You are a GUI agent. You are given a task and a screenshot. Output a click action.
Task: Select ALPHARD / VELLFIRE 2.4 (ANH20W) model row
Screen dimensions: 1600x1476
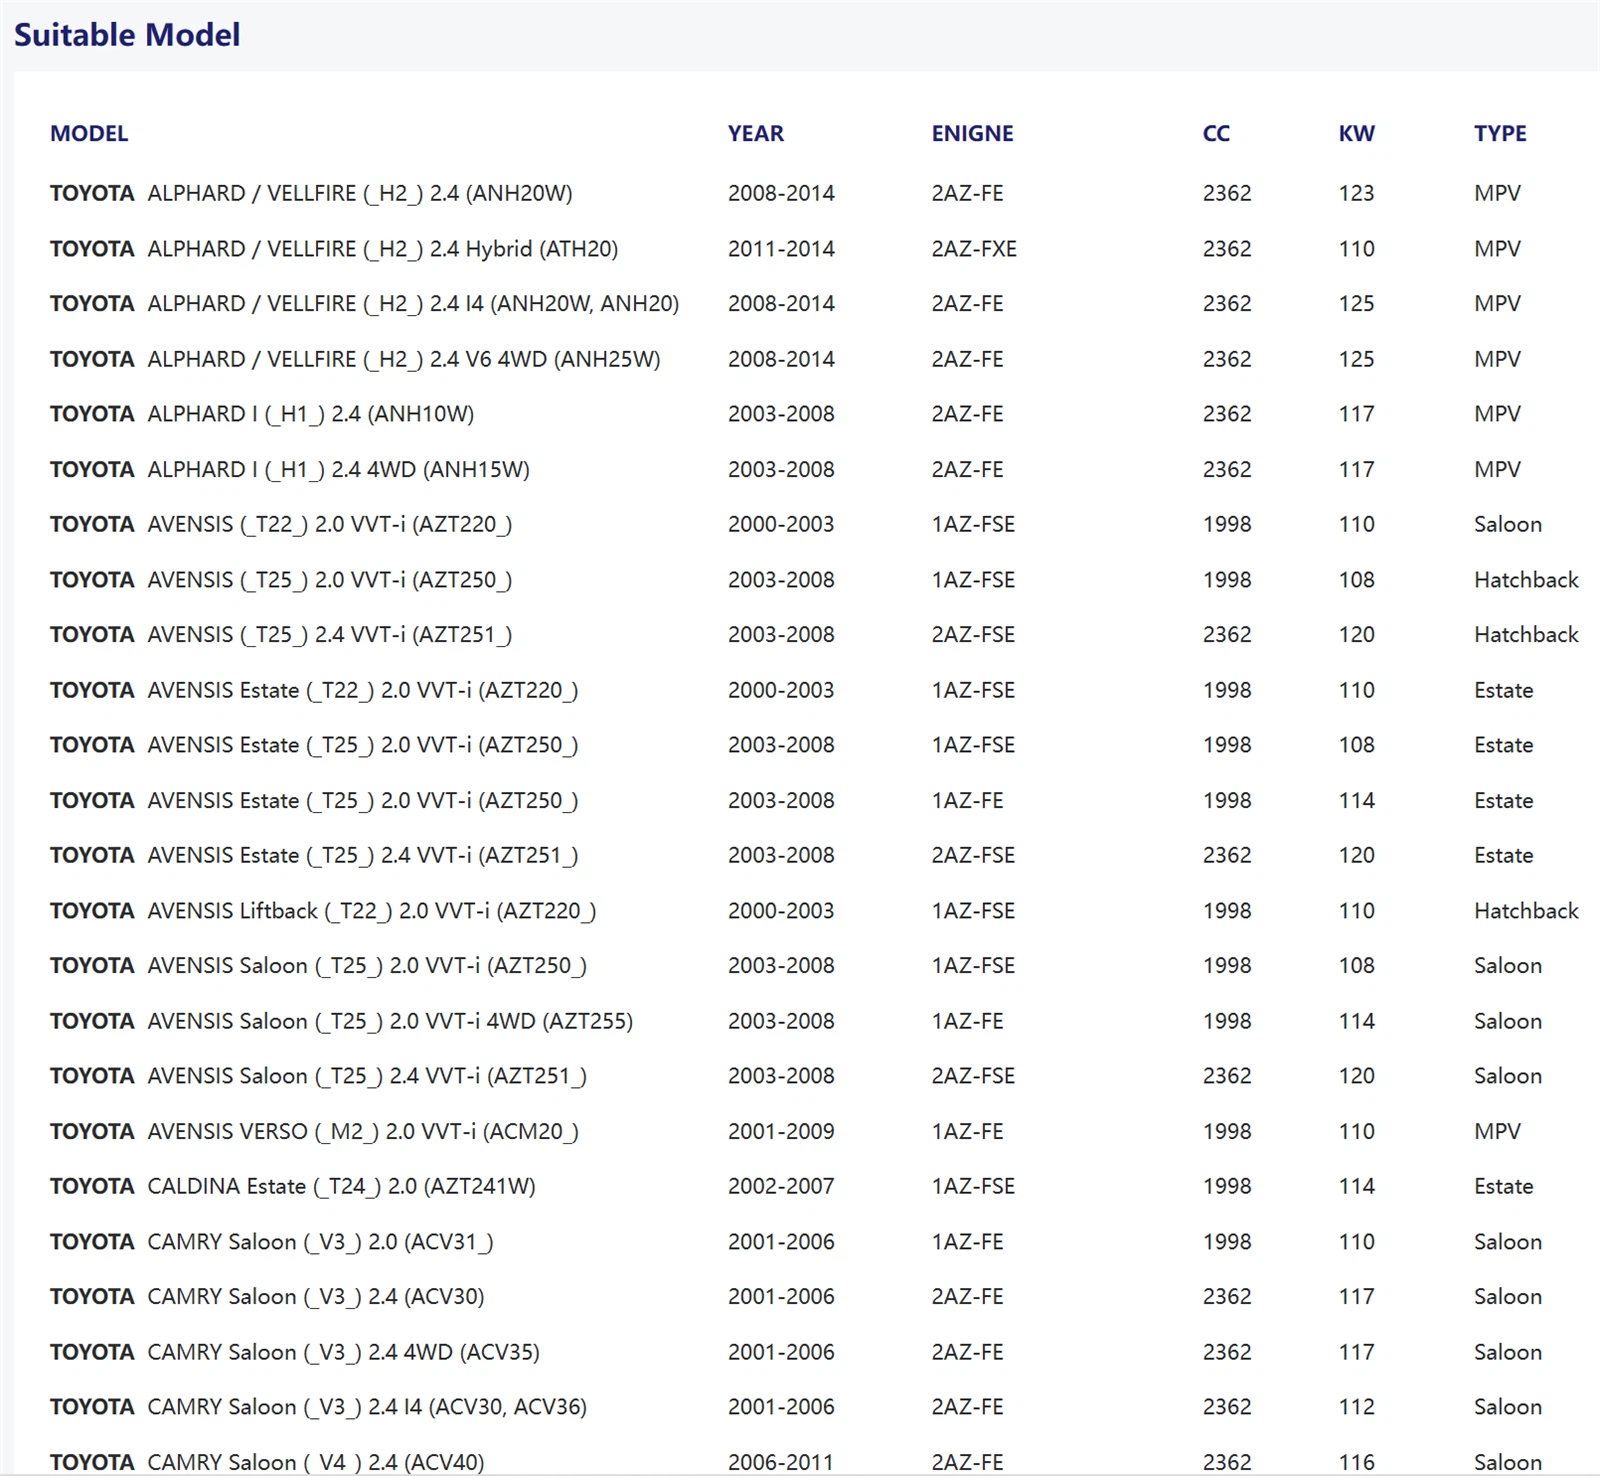(x=311, y=193)
